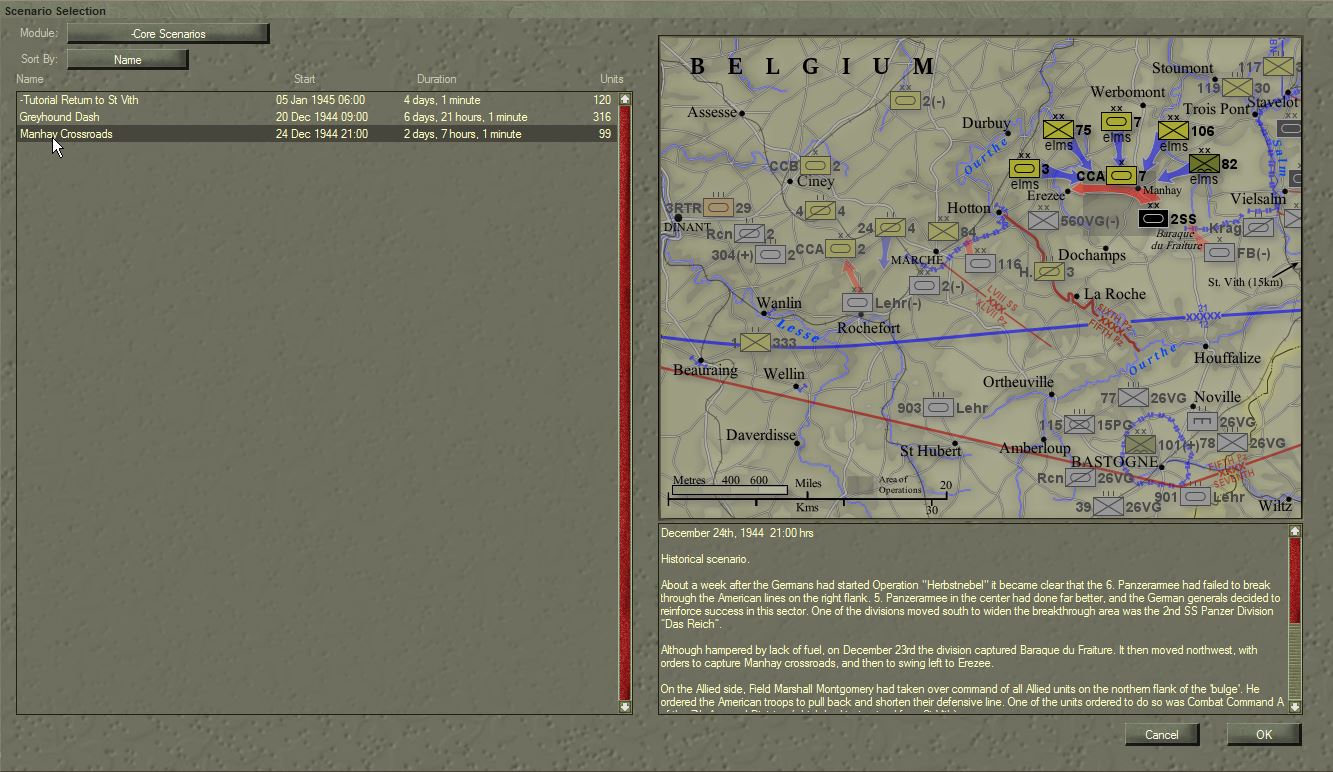1333x772 pixels.
Task: Click the Cancel button
Action: point(1161,735)
